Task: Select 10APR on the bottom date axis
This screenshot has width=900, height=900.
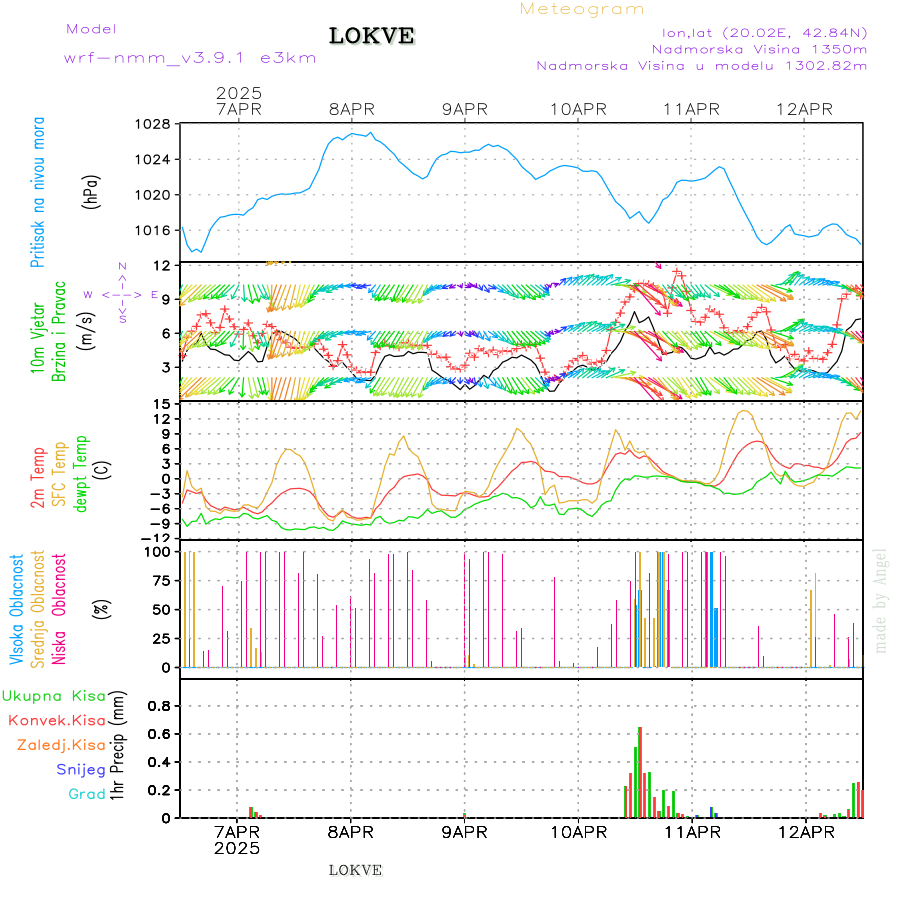Action: [x=577, y=832]
